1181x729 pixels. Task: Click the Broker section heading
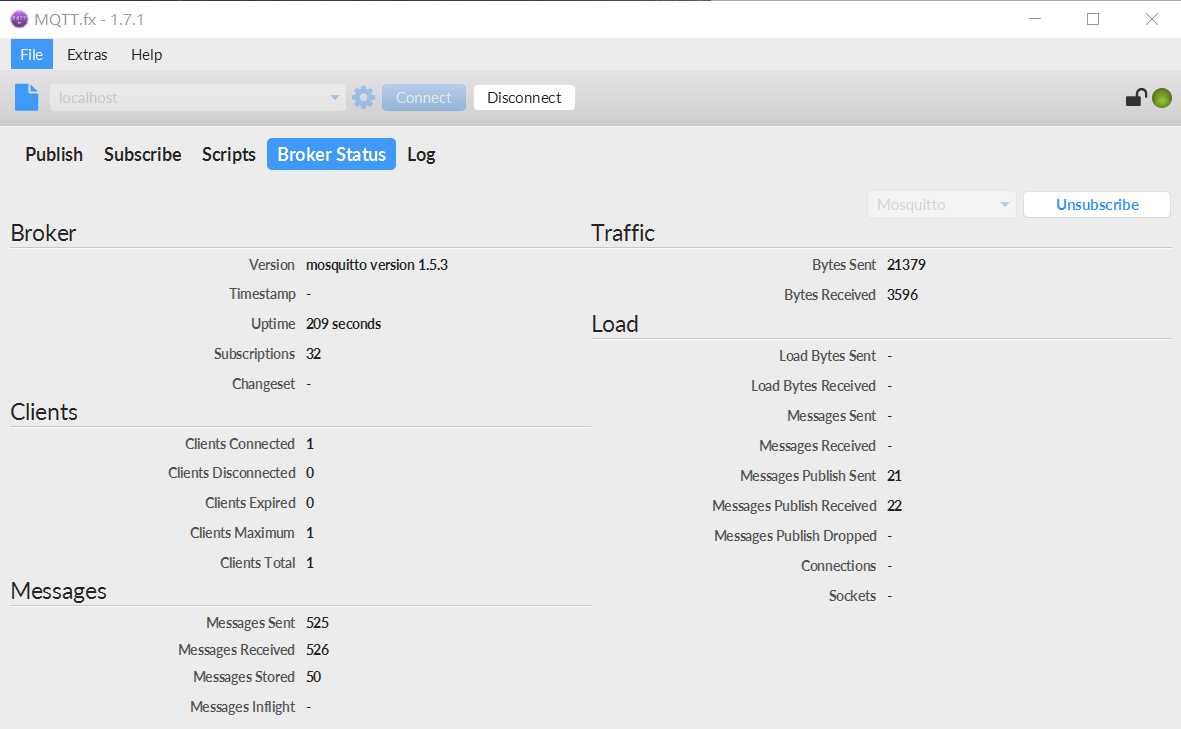43,233
